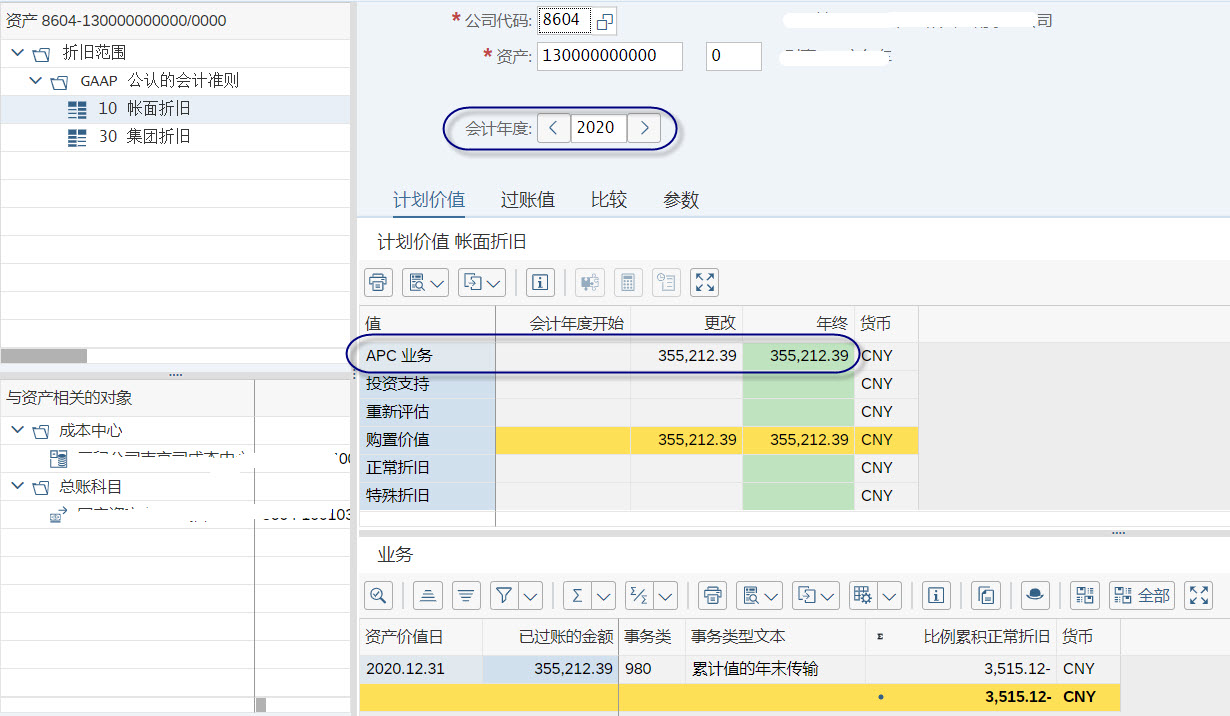Show information in the 业务 toolbar
Screen dimensions: 1230x716
tap(936, 596)
